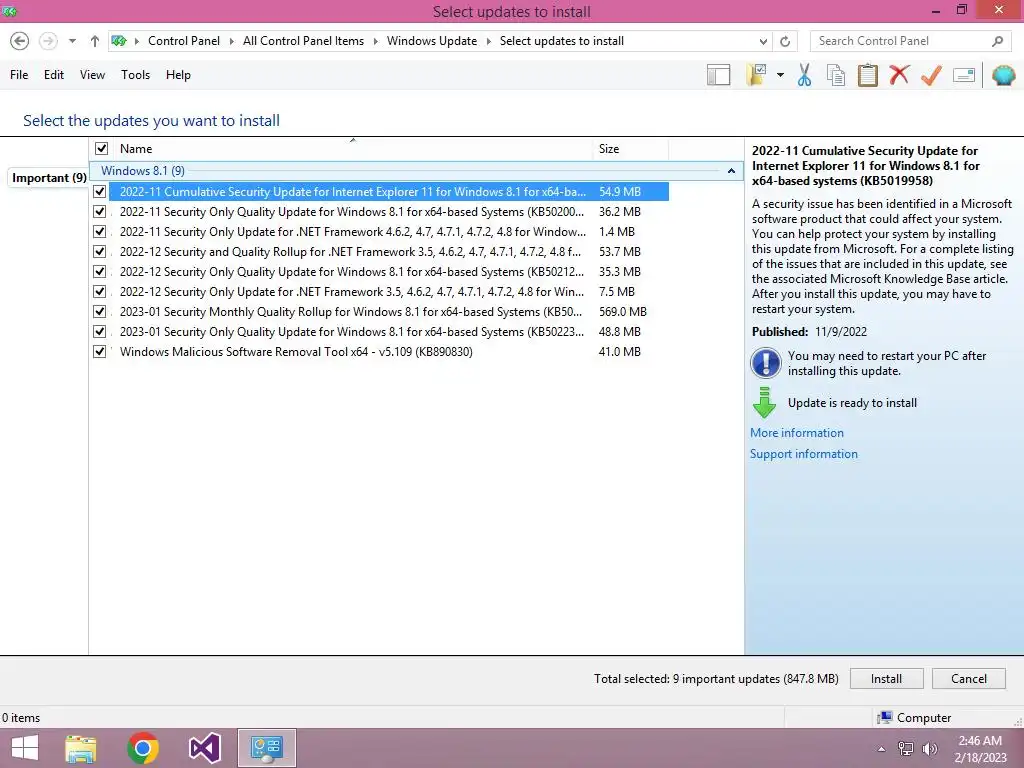Go up one level with the Up arrow
The image size is (1024, 768).
[95, 41]
